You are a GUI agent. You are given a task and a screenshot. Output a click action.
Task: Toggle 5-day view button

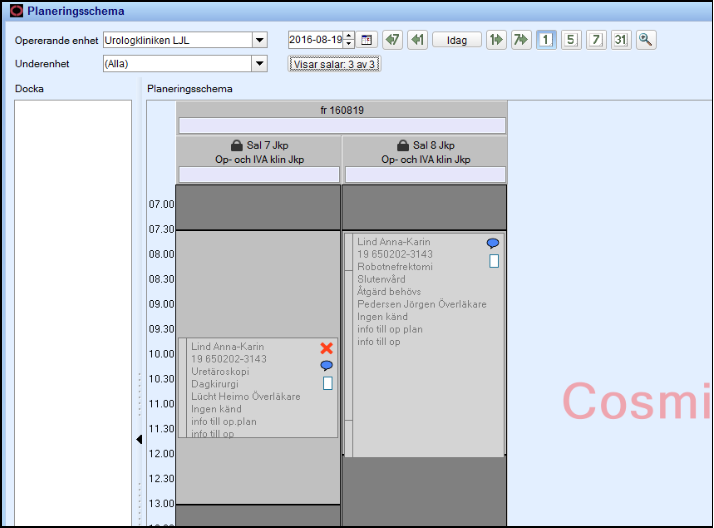(570, 40)
